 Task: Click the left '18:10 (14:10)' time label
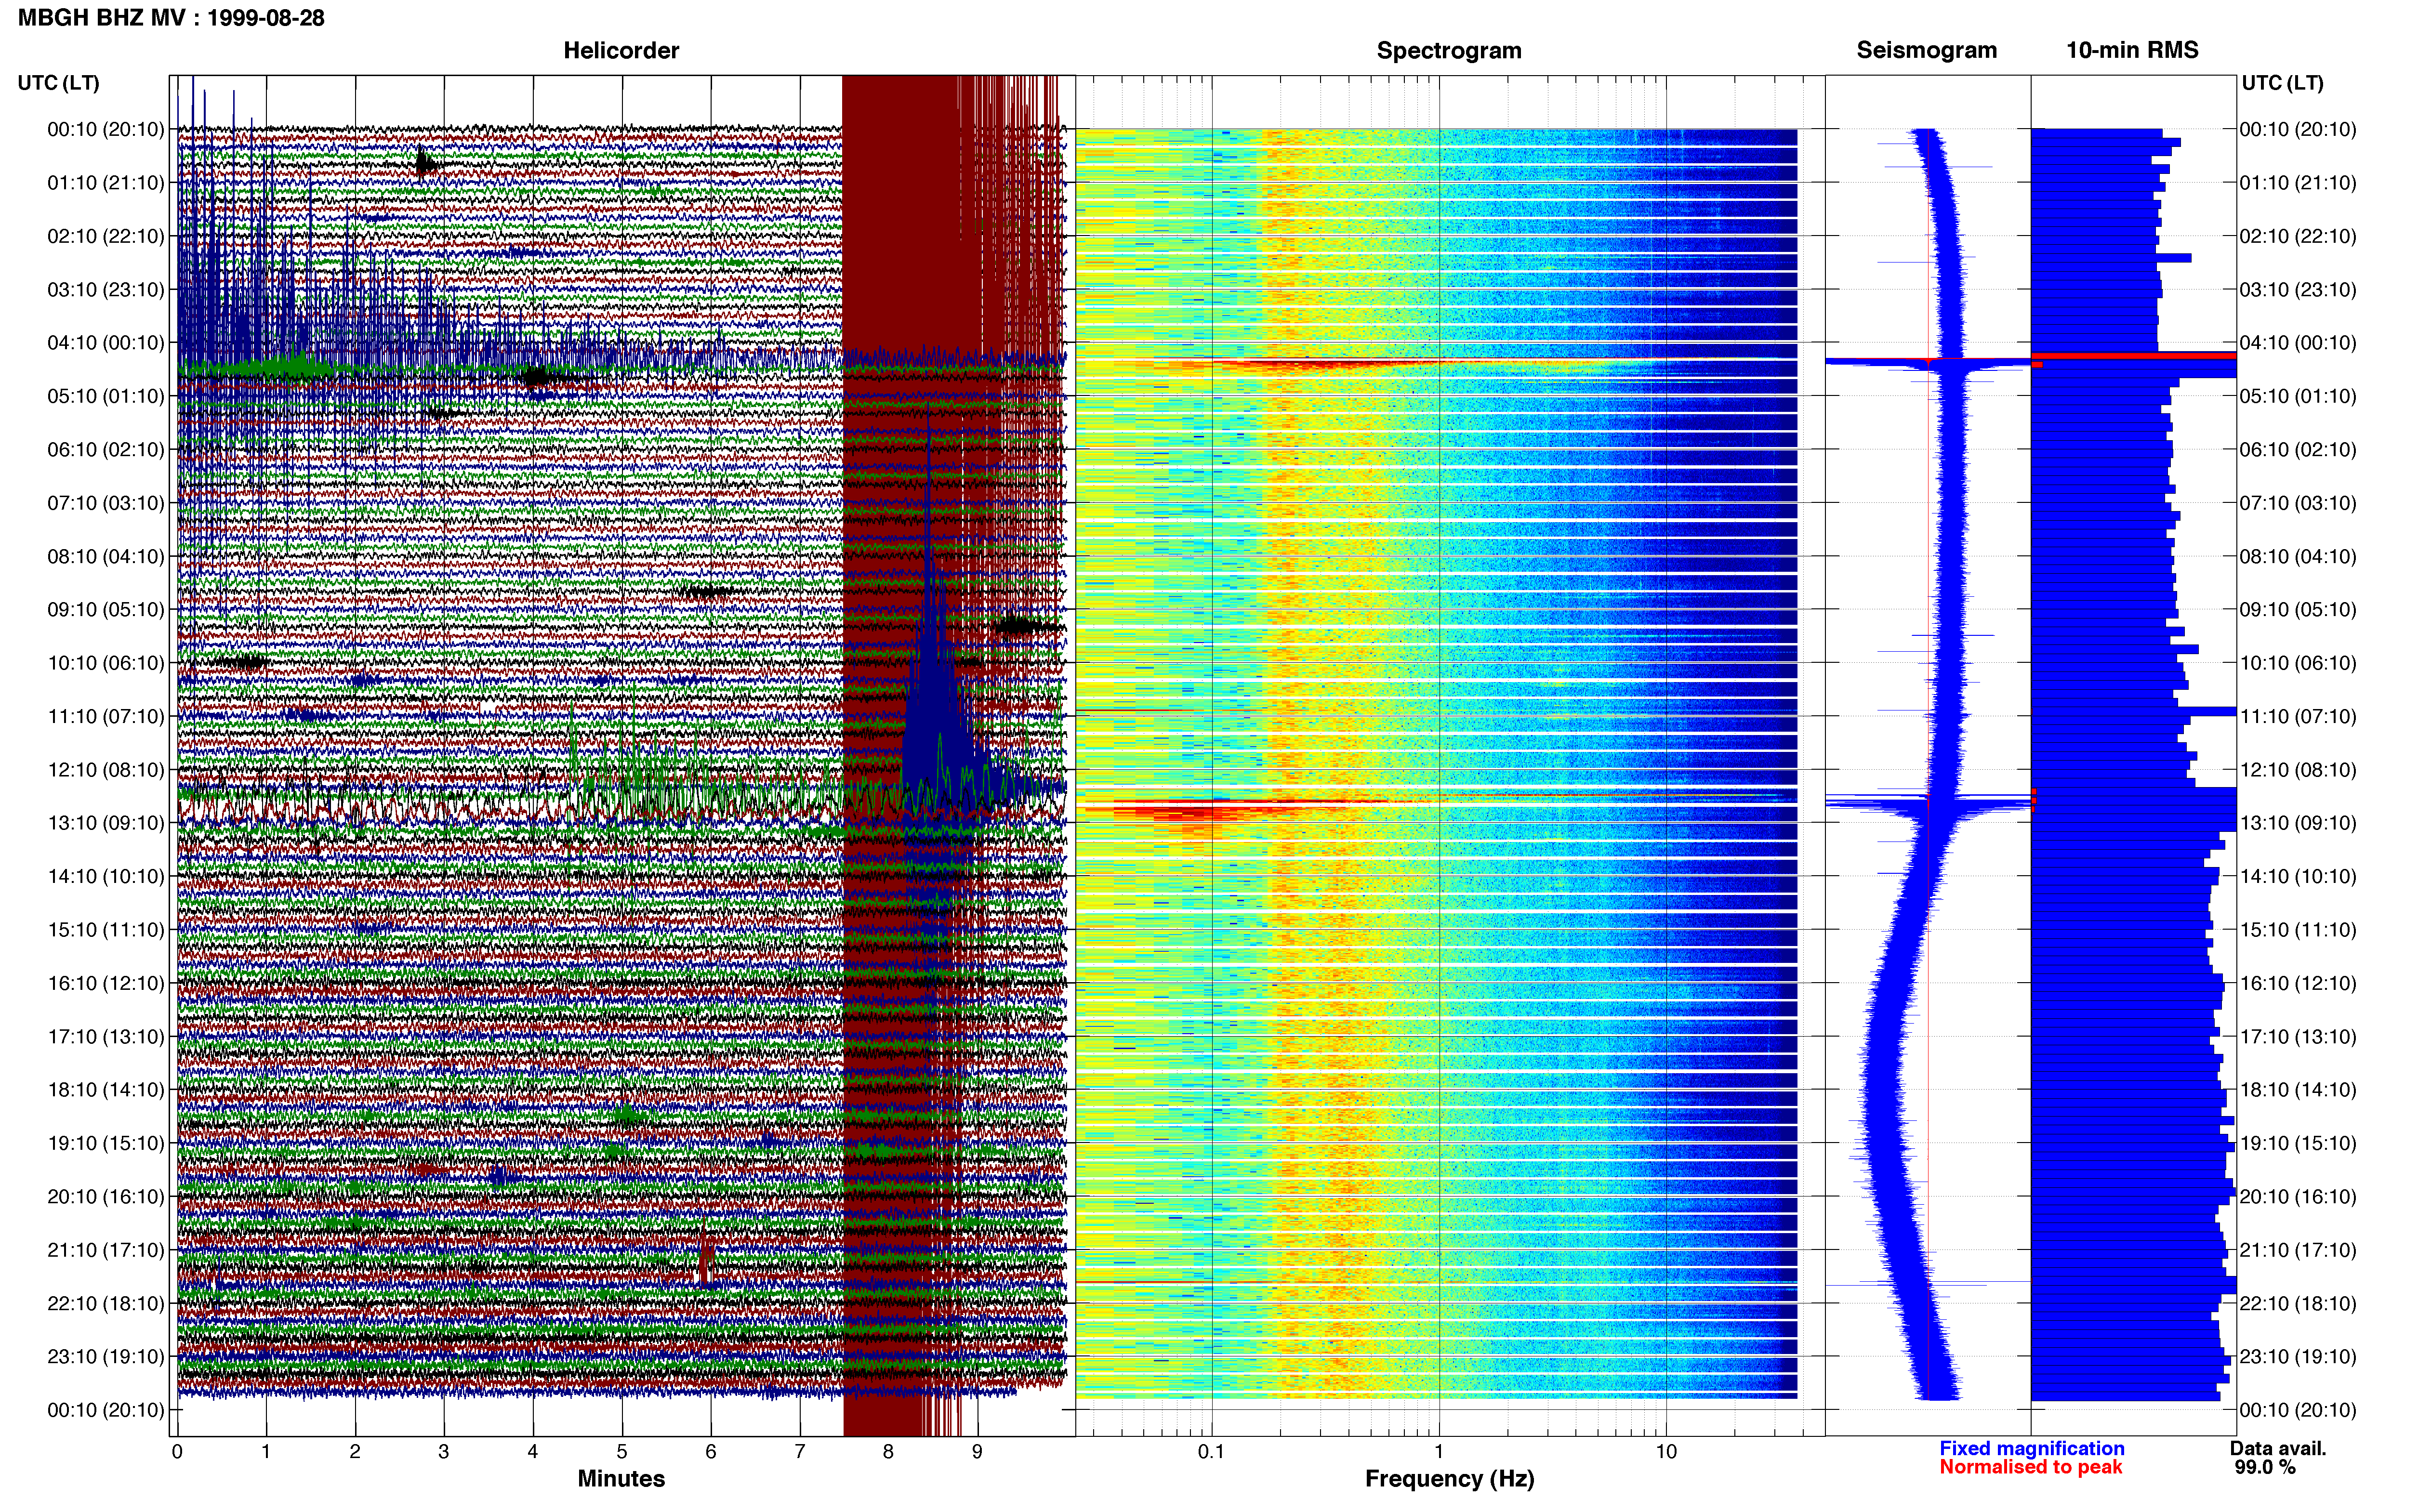[106, 1090]
